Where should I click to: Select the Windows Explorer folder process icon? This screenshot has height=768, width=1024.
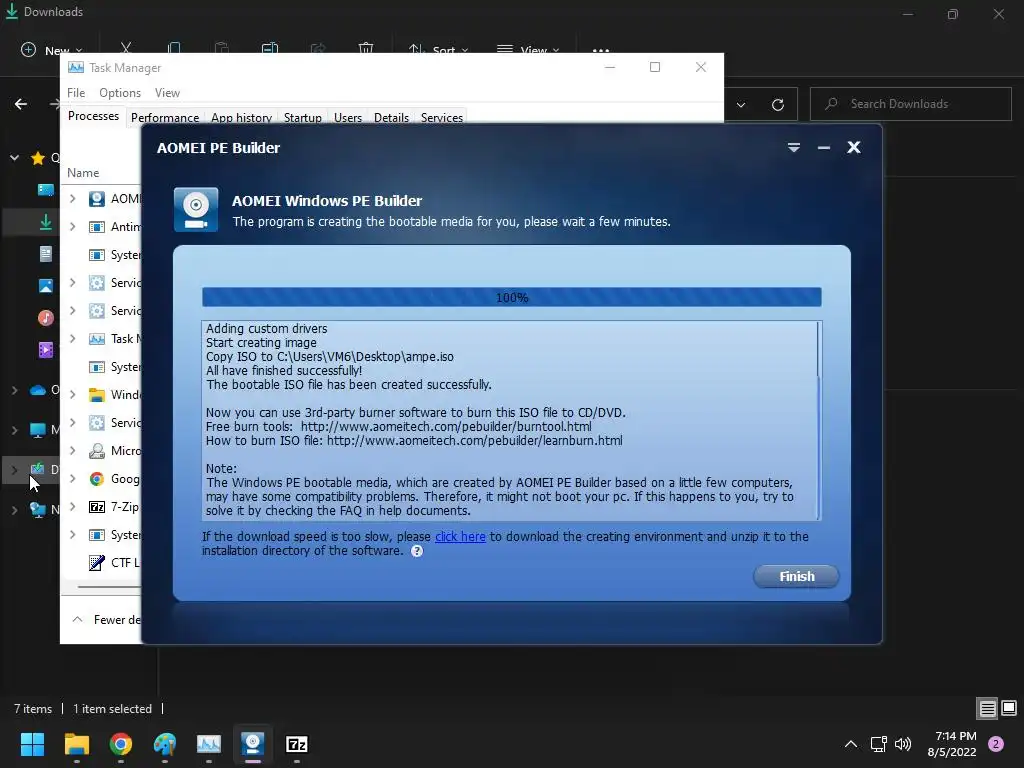(x=97, y=394)
